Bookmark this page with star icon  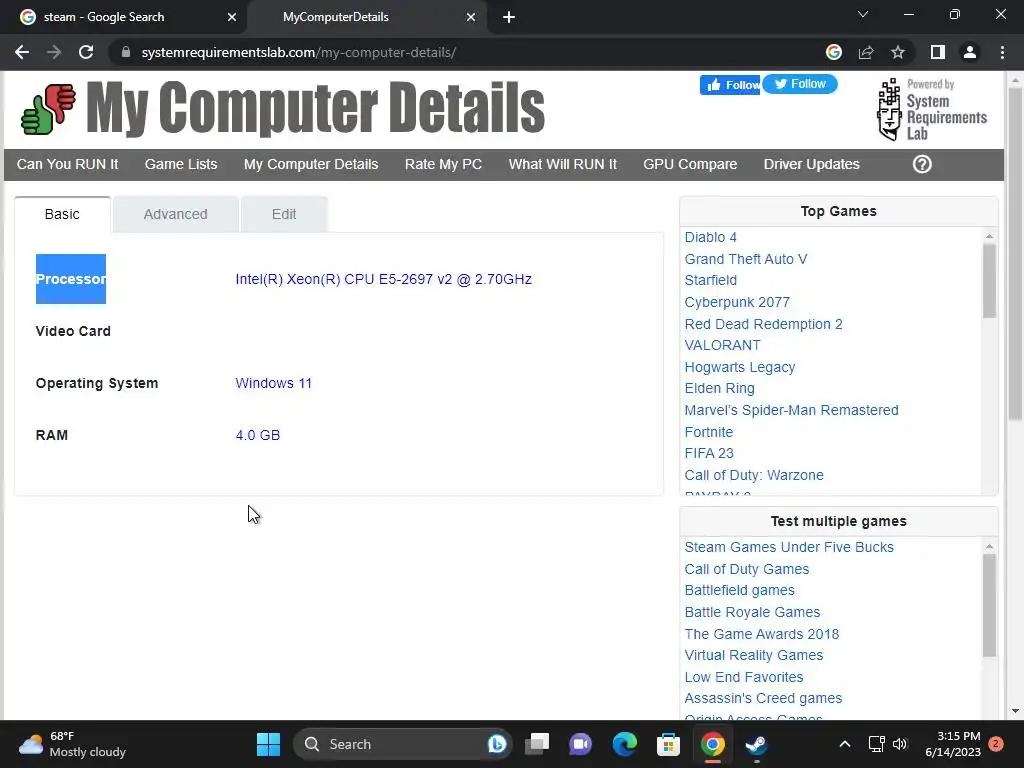pos(898,52)
